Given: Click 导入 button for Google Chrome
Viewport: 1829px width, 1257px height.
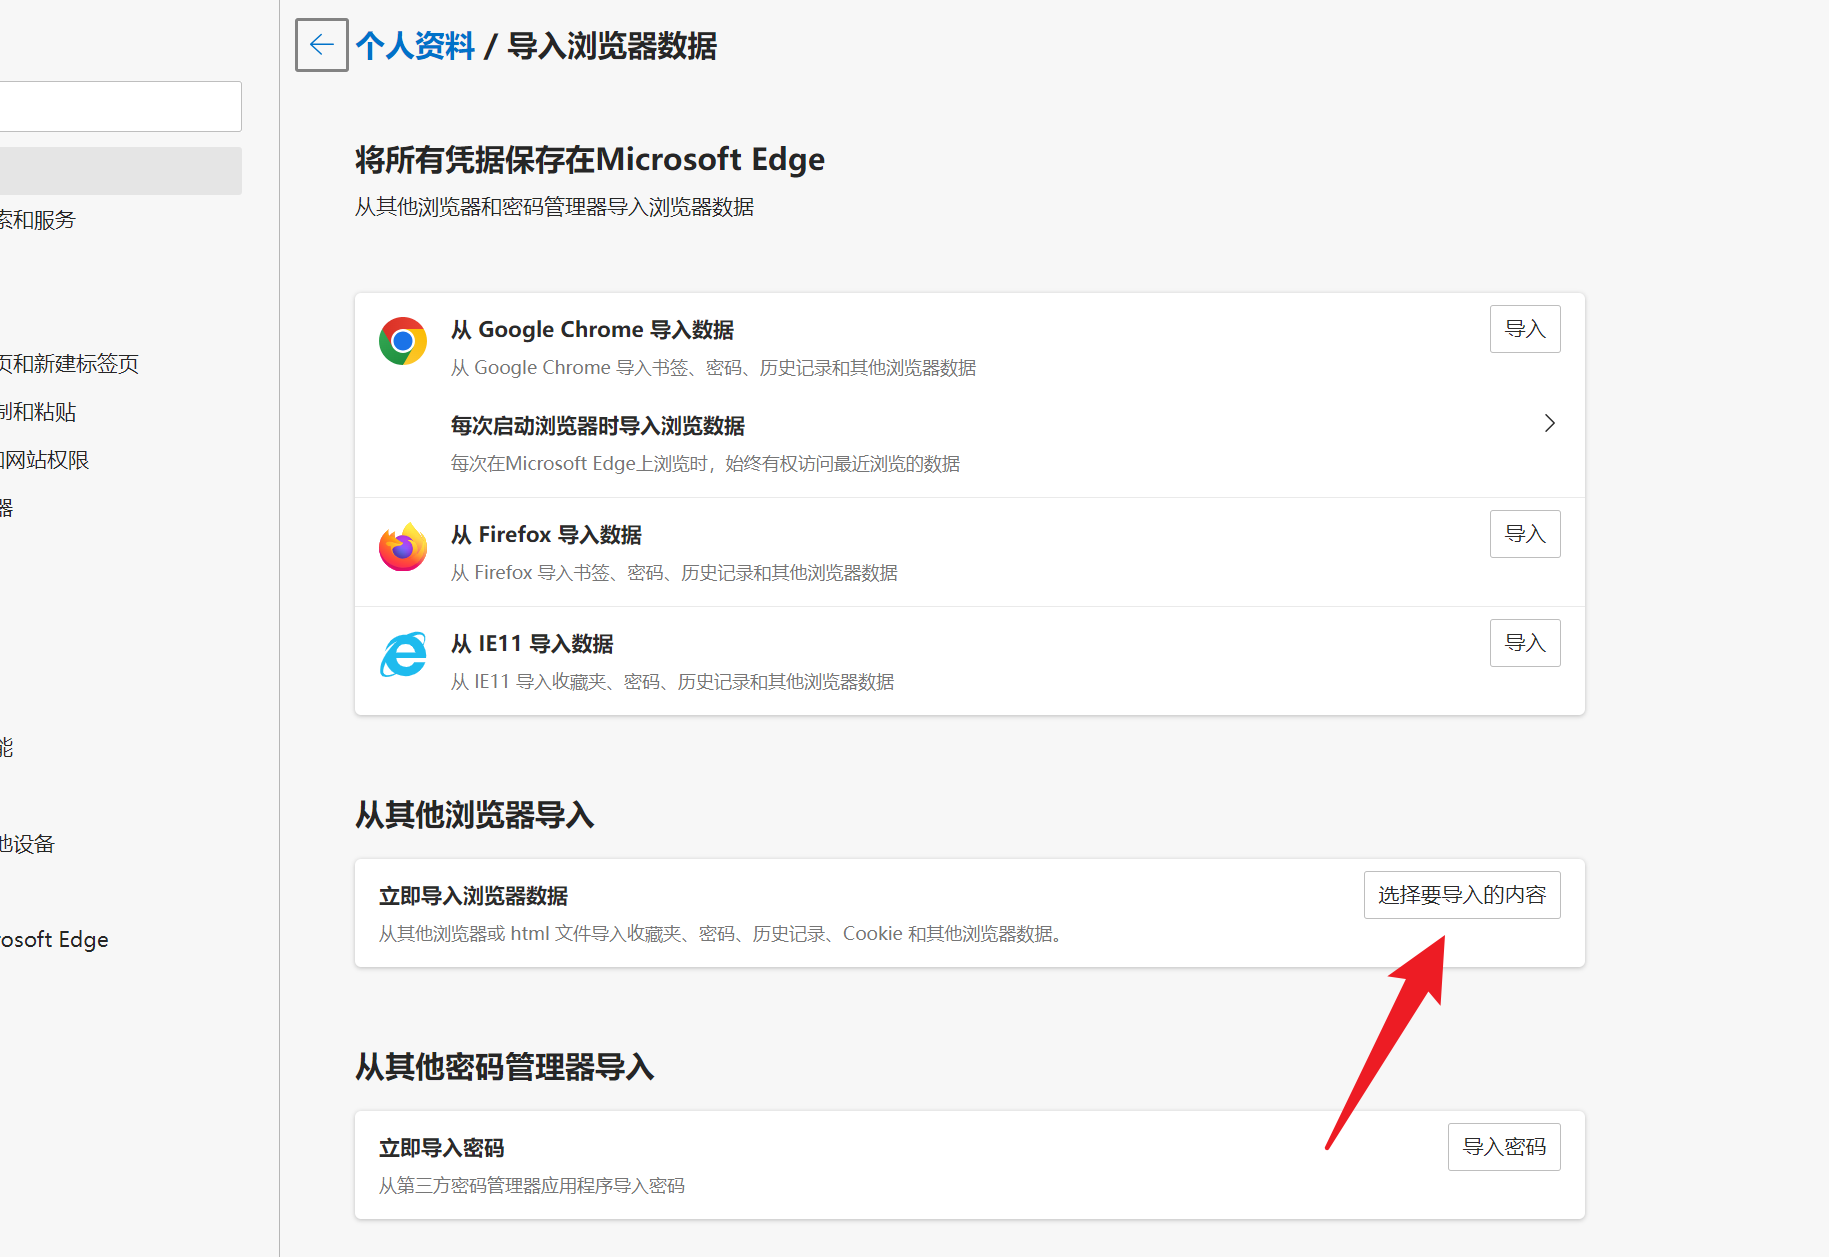Looking at the screenshot, I should (1525, 329).
